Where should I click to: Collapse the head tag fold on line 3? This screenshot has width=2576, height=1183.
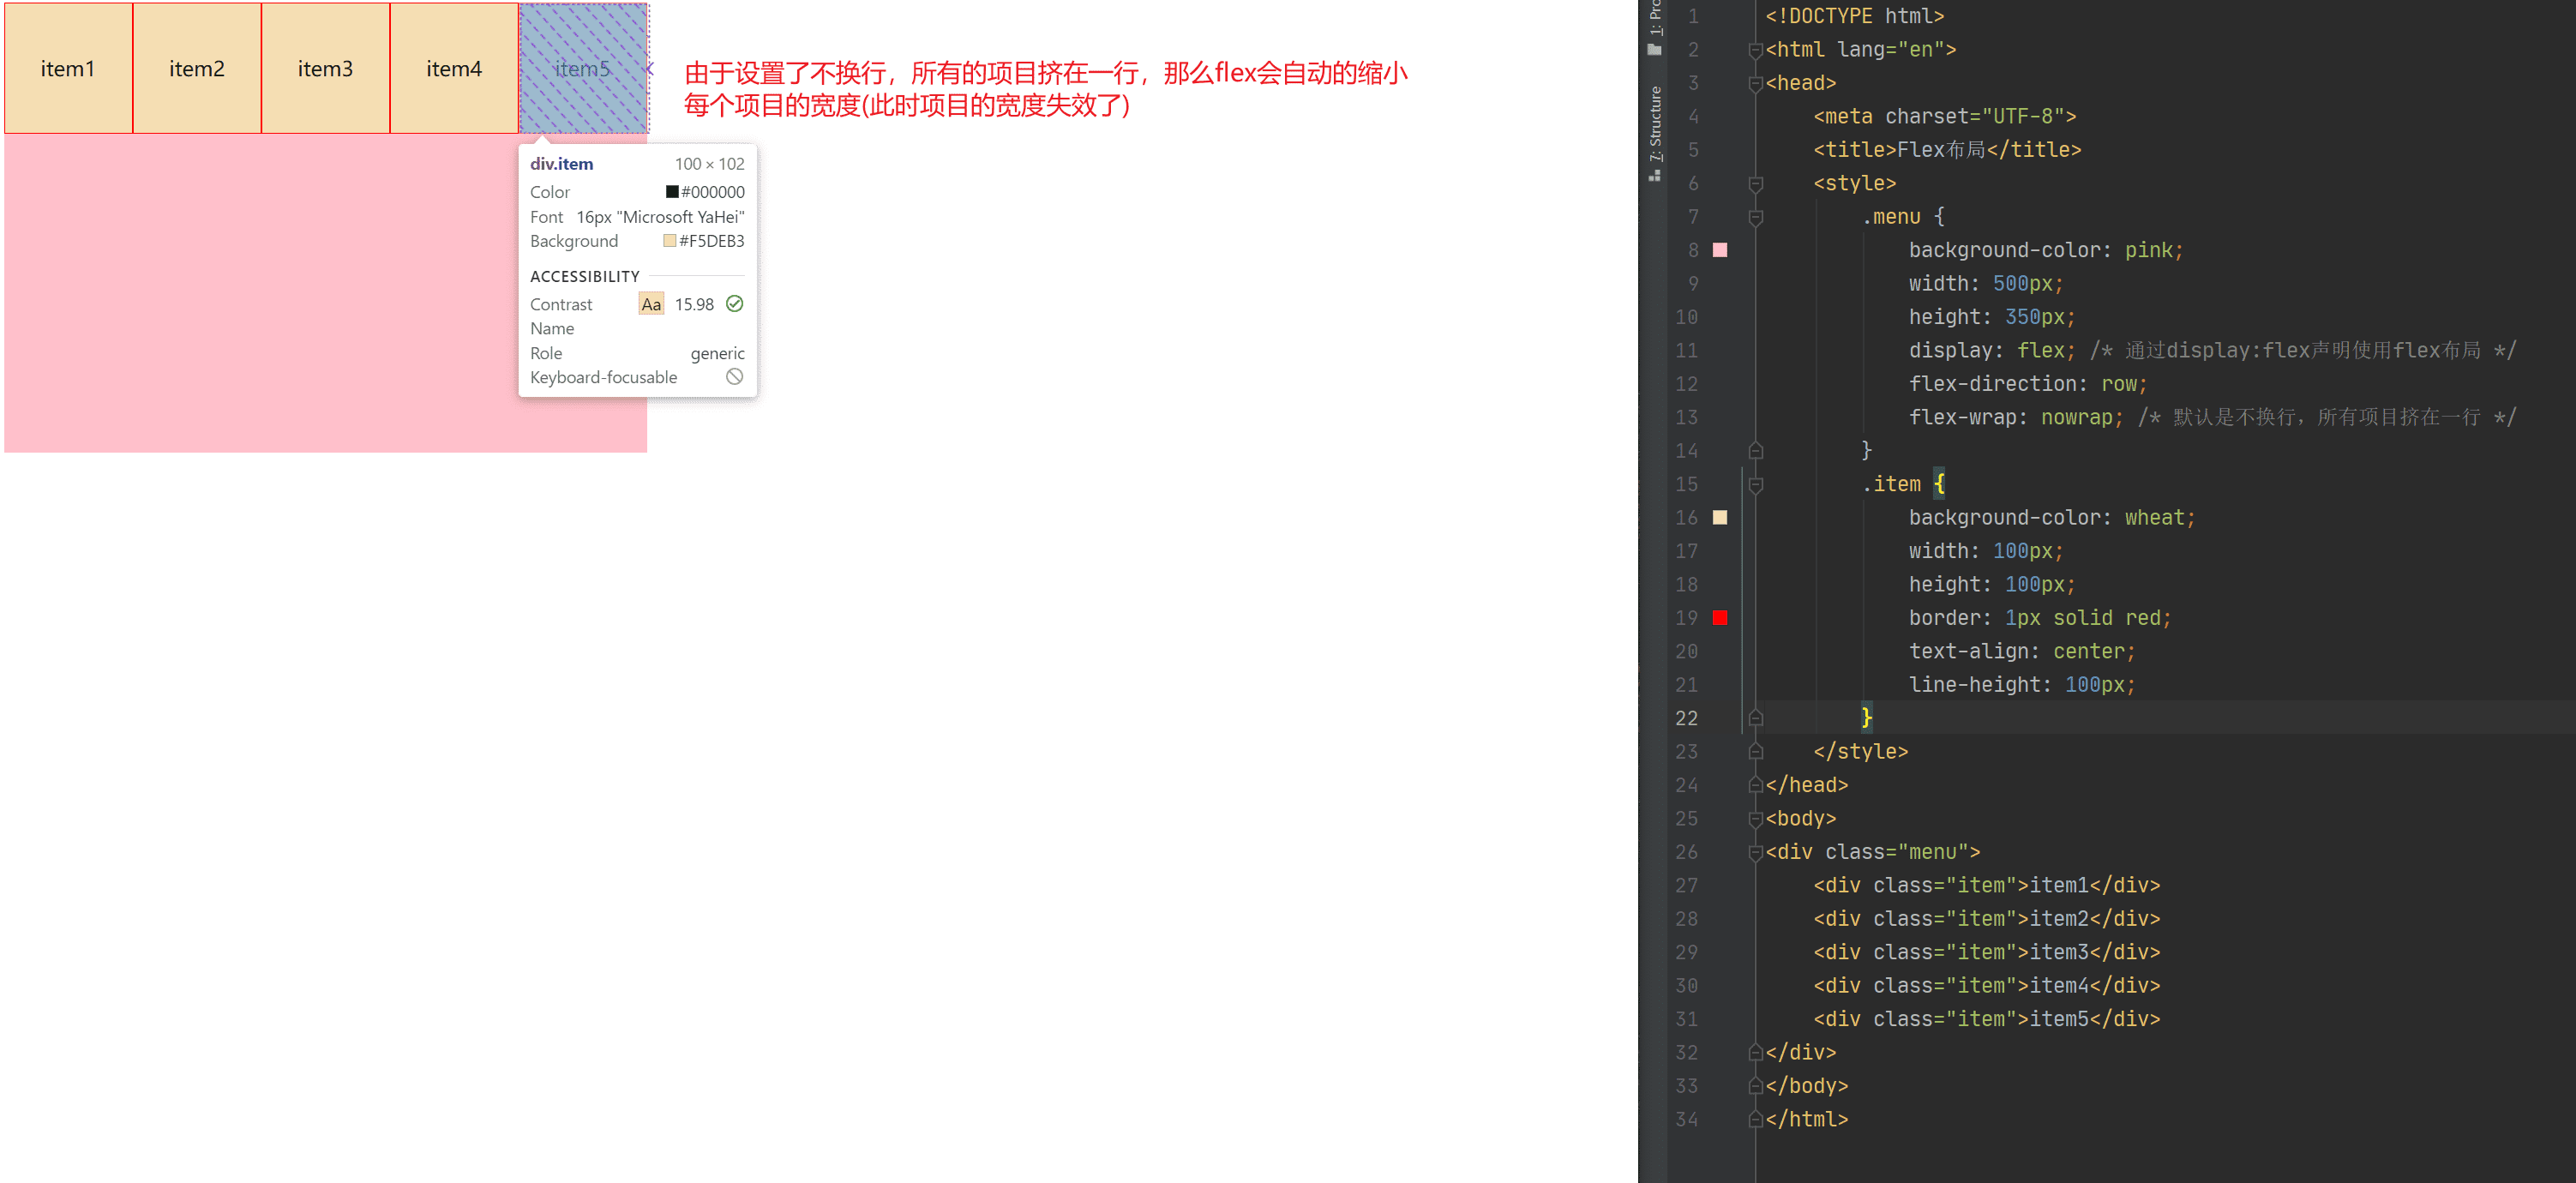tap(1755, 83)
